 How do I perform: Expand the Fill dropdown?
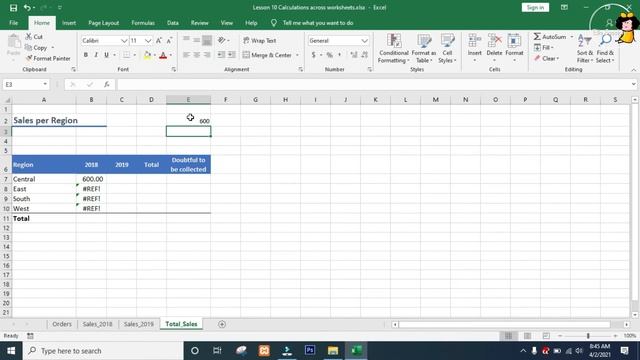click(x=553, y=48)
